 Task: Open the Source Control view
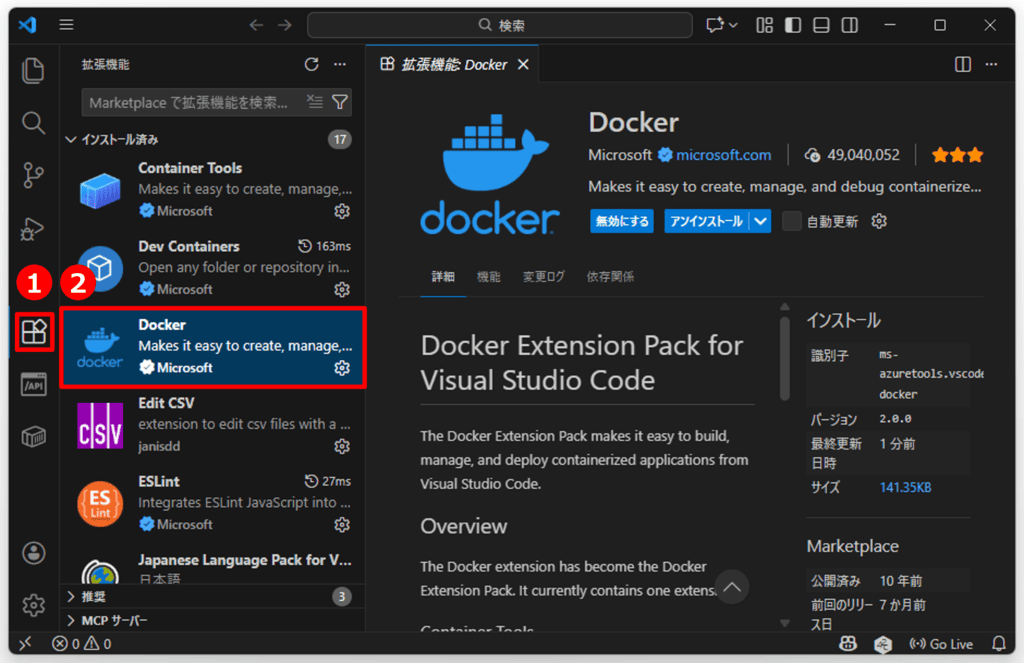pyautogui.click(x=33, y=176)
